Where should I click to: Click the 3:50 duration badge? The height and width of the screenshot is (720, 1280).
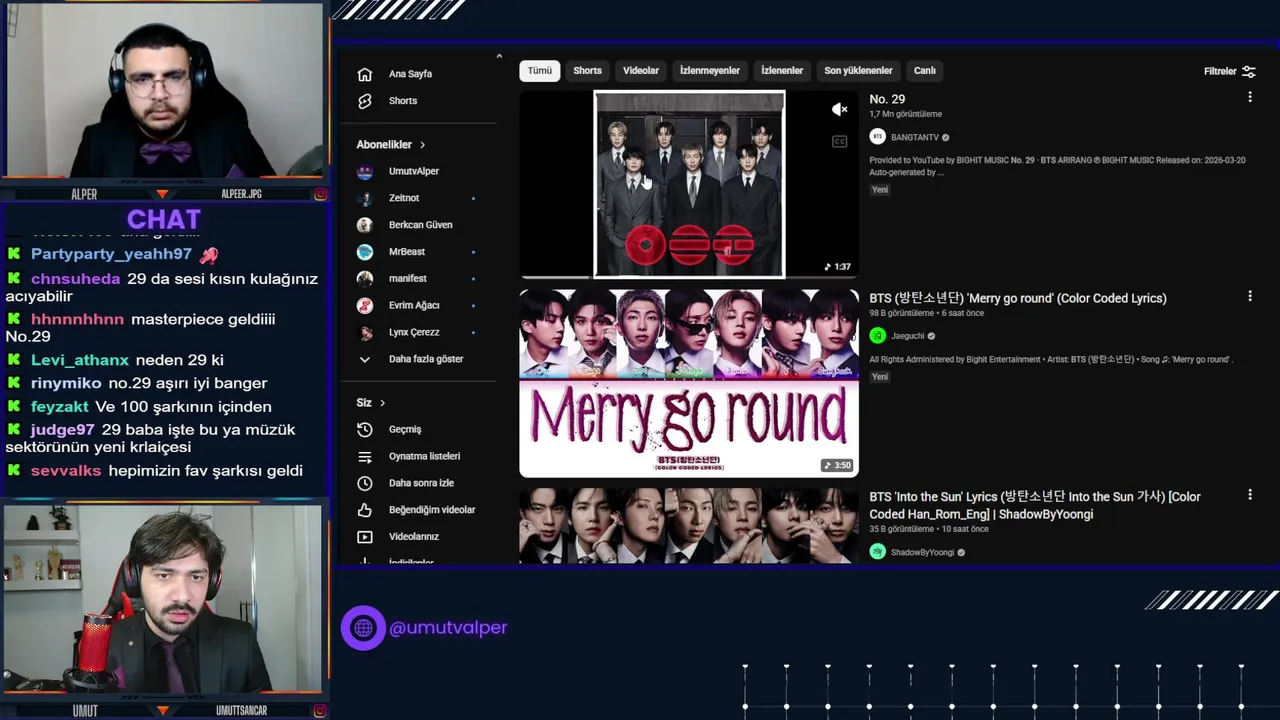point(837,465)
